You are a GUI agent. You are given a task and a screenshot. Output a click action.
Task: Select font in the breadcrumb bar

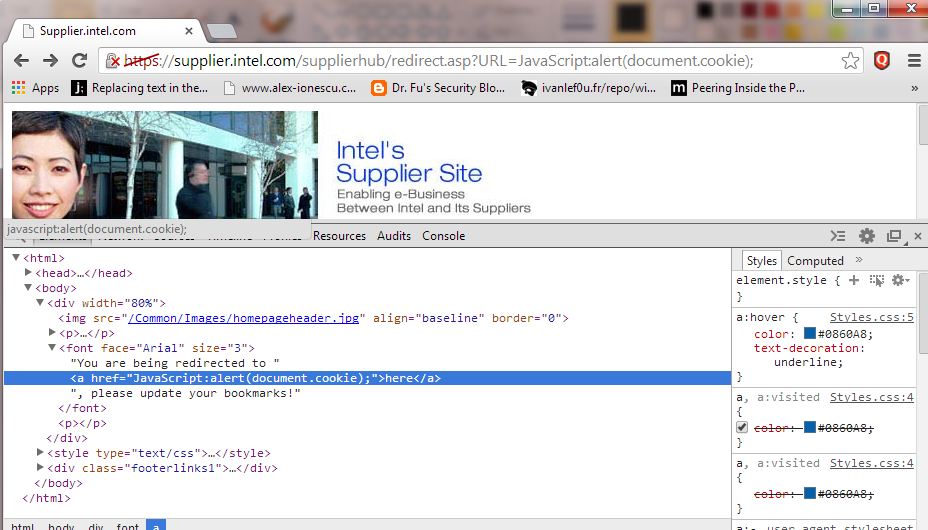[128, 526]
